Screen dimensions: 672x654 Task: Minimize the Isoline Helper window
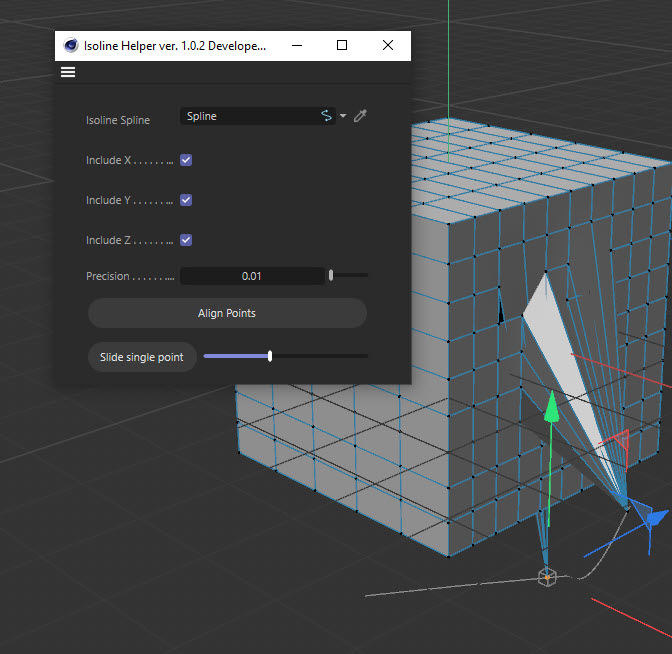297,45
